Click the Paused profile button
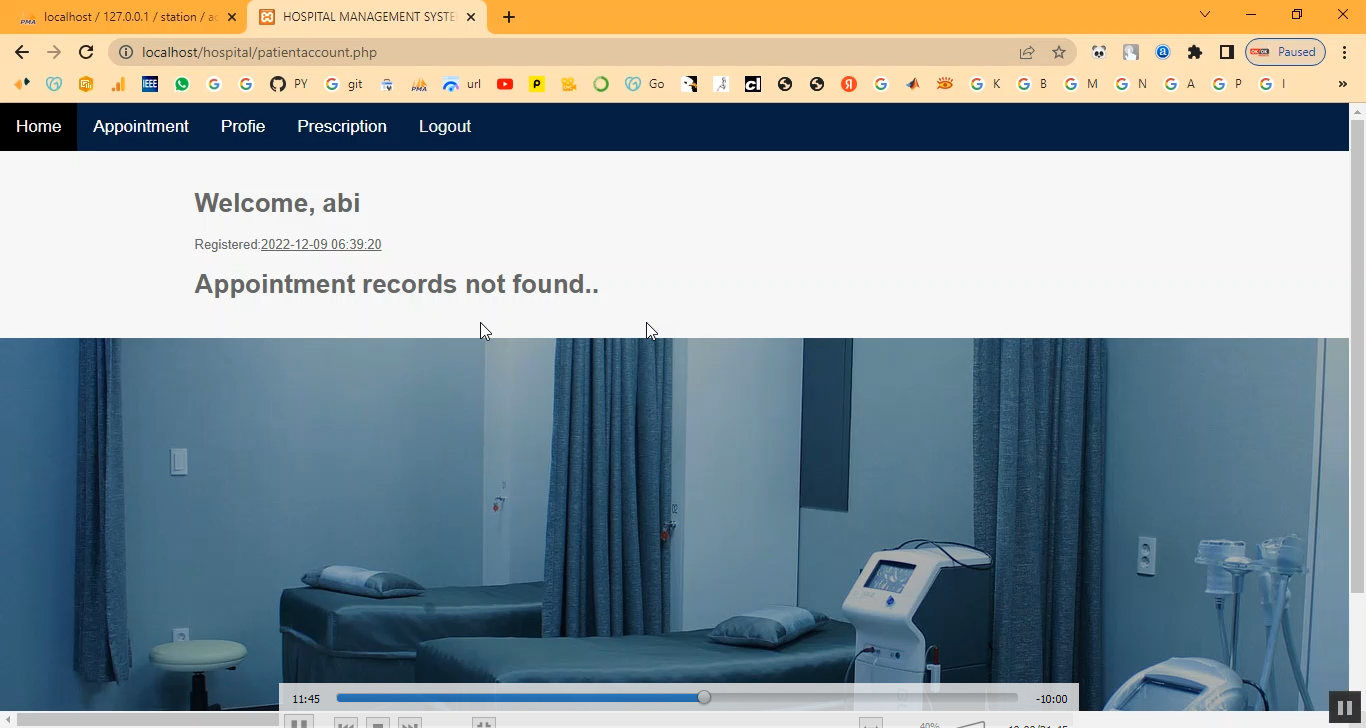 click(1285, 53)
